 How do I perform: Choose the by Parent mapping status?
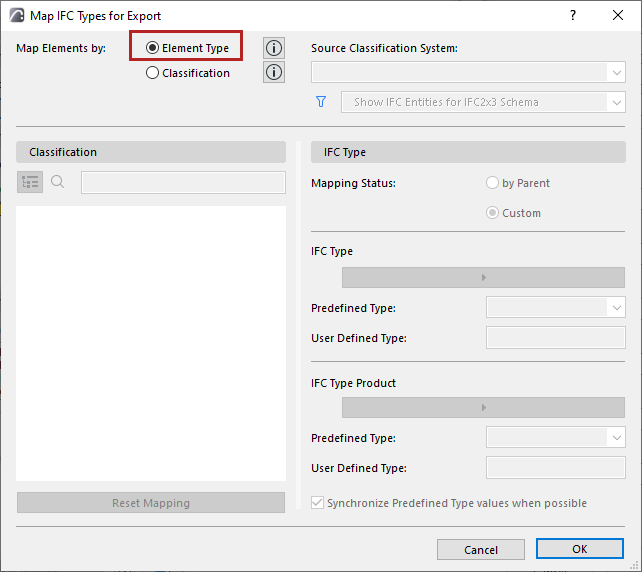(492, 183)
